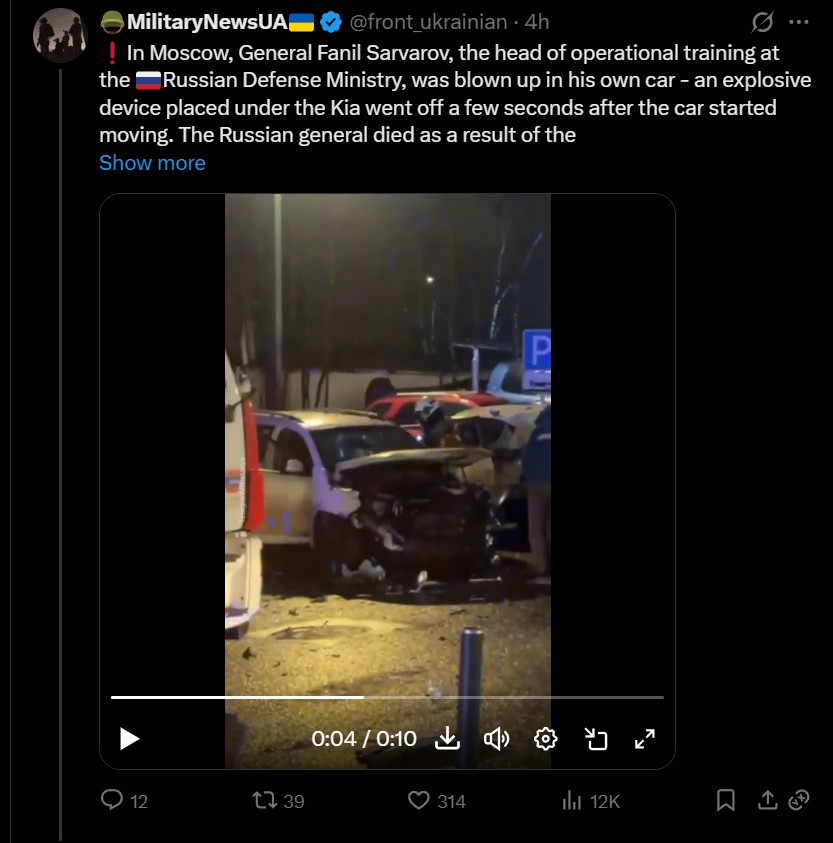The width and height of the screenshot is (833, 843).
Task: Open the three-dot more options menu
Action: pyautogui.click(x=799, y=22)
